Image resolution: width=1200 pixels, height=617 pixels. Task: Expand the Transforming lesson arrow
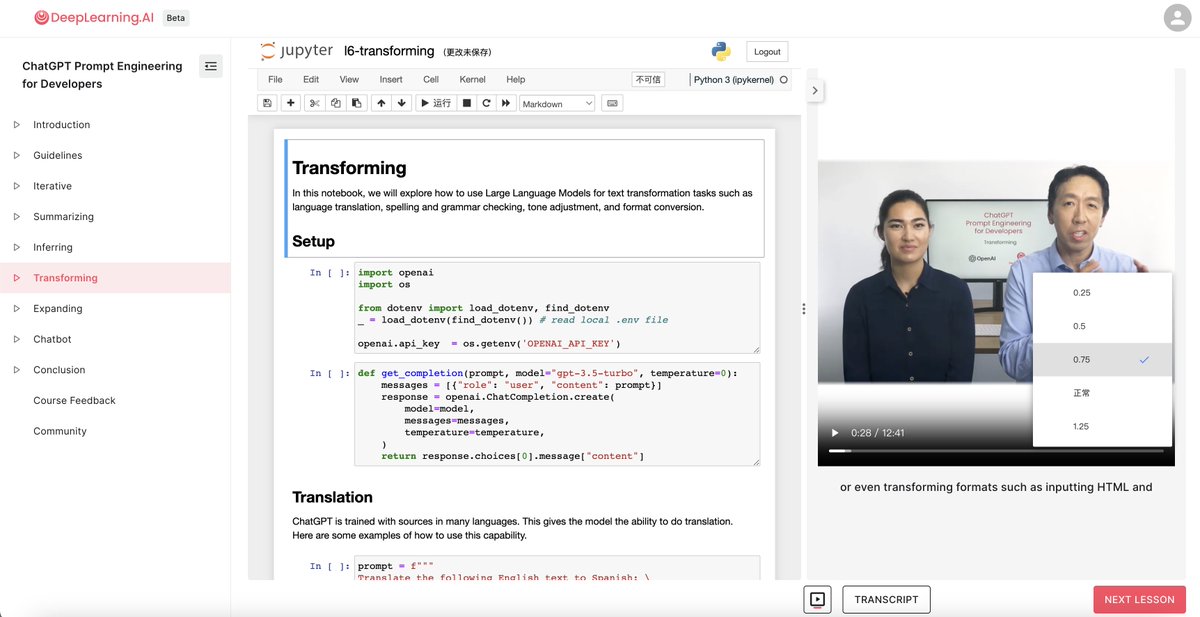click(17, 278)
